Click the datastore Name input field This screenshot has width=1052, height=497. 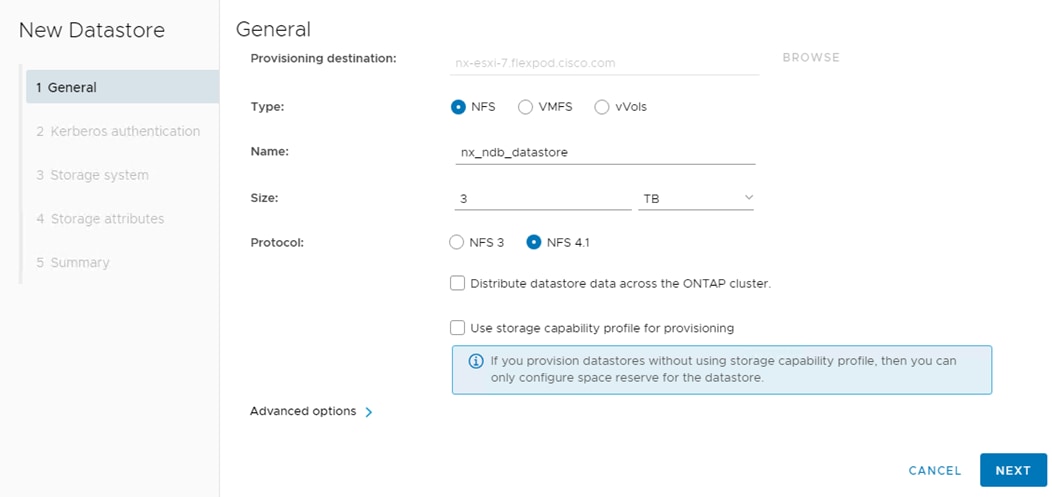pos(603,153)
